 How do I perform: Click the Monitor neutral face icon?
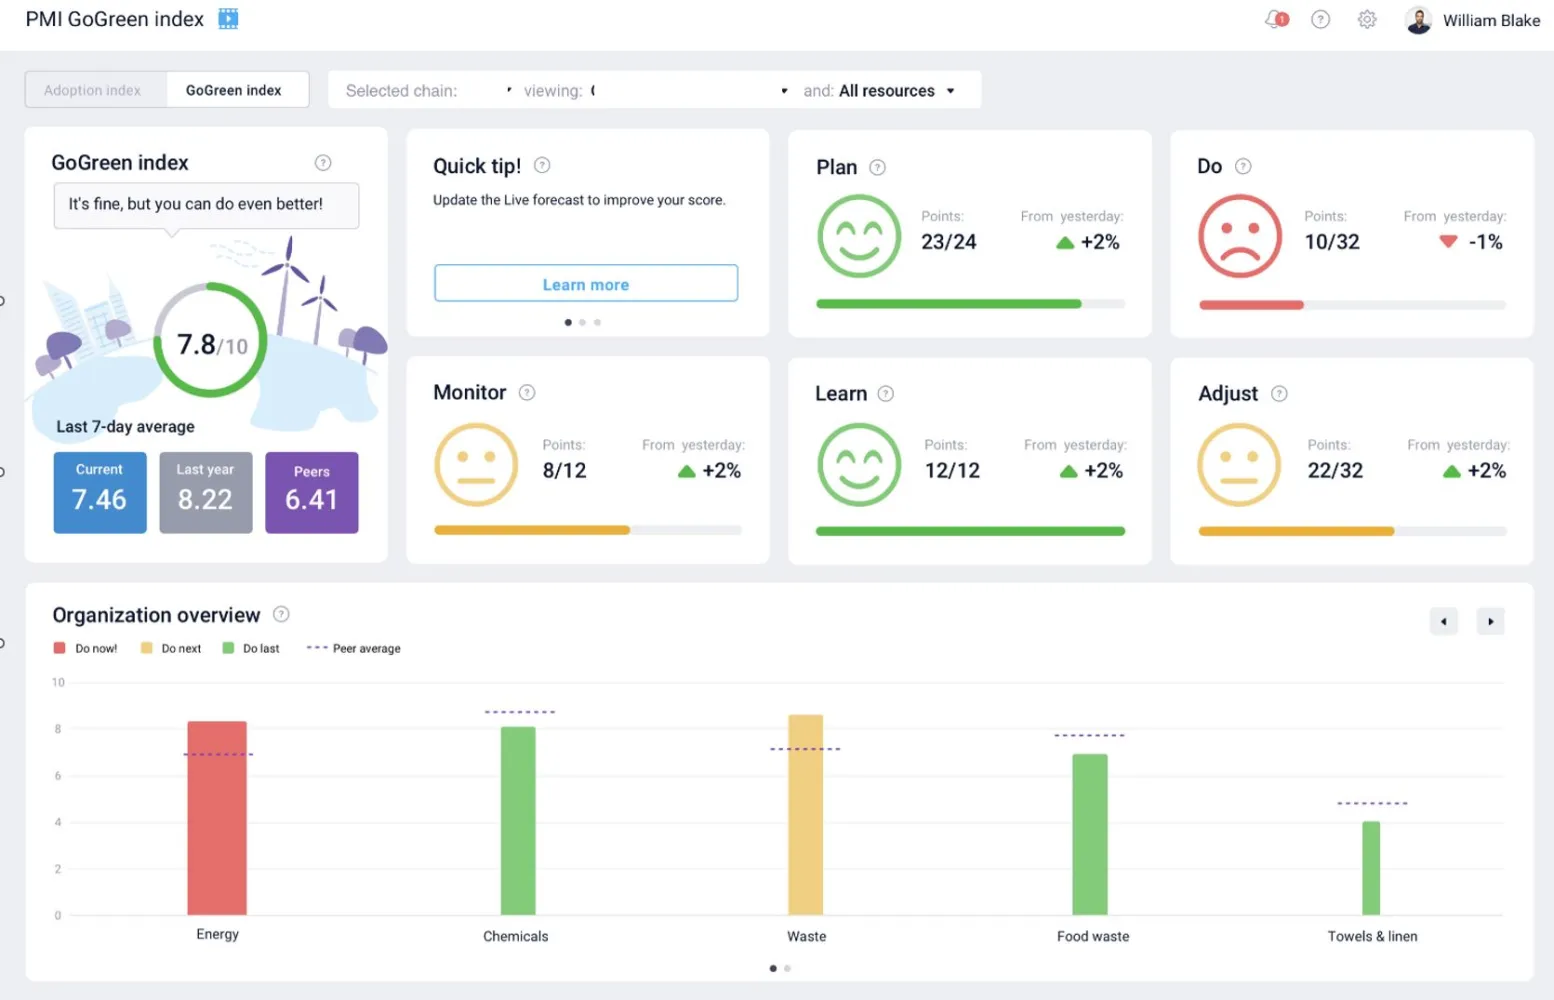pyautogui.click(x=476, y=465)
